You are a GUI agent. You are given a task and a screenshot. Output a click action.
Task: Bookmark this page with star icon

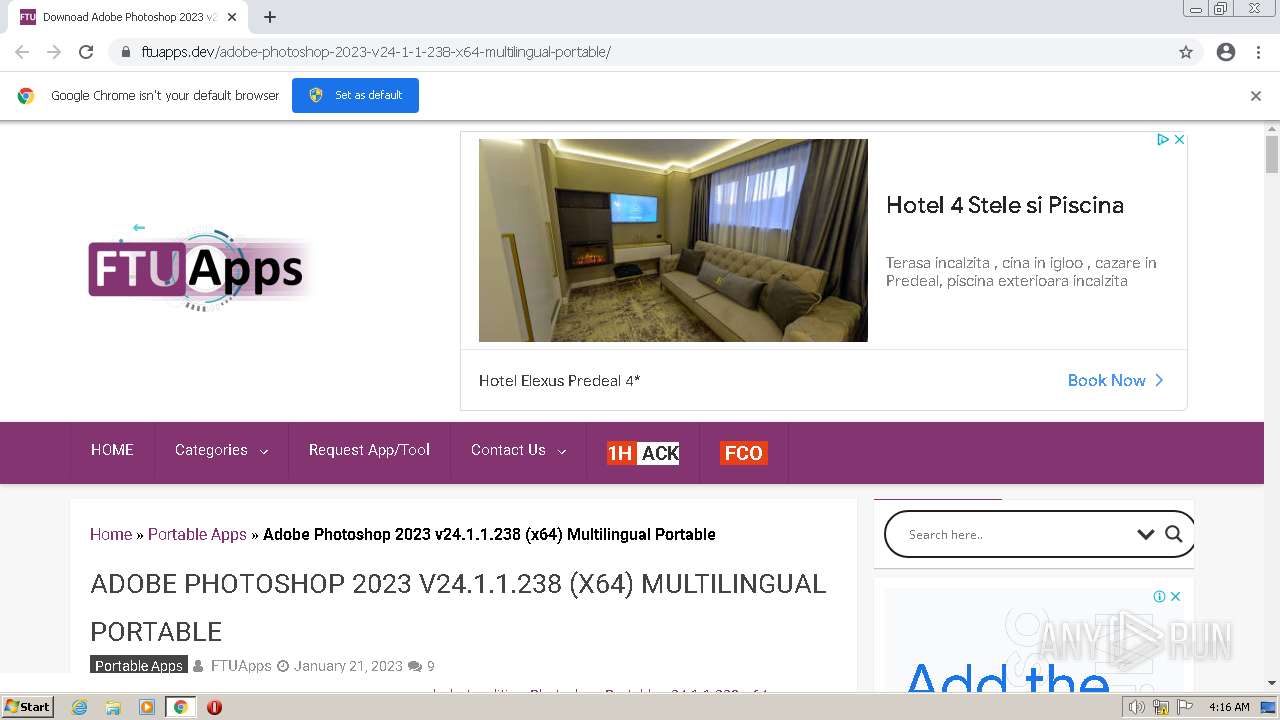tap(1186, 52)
